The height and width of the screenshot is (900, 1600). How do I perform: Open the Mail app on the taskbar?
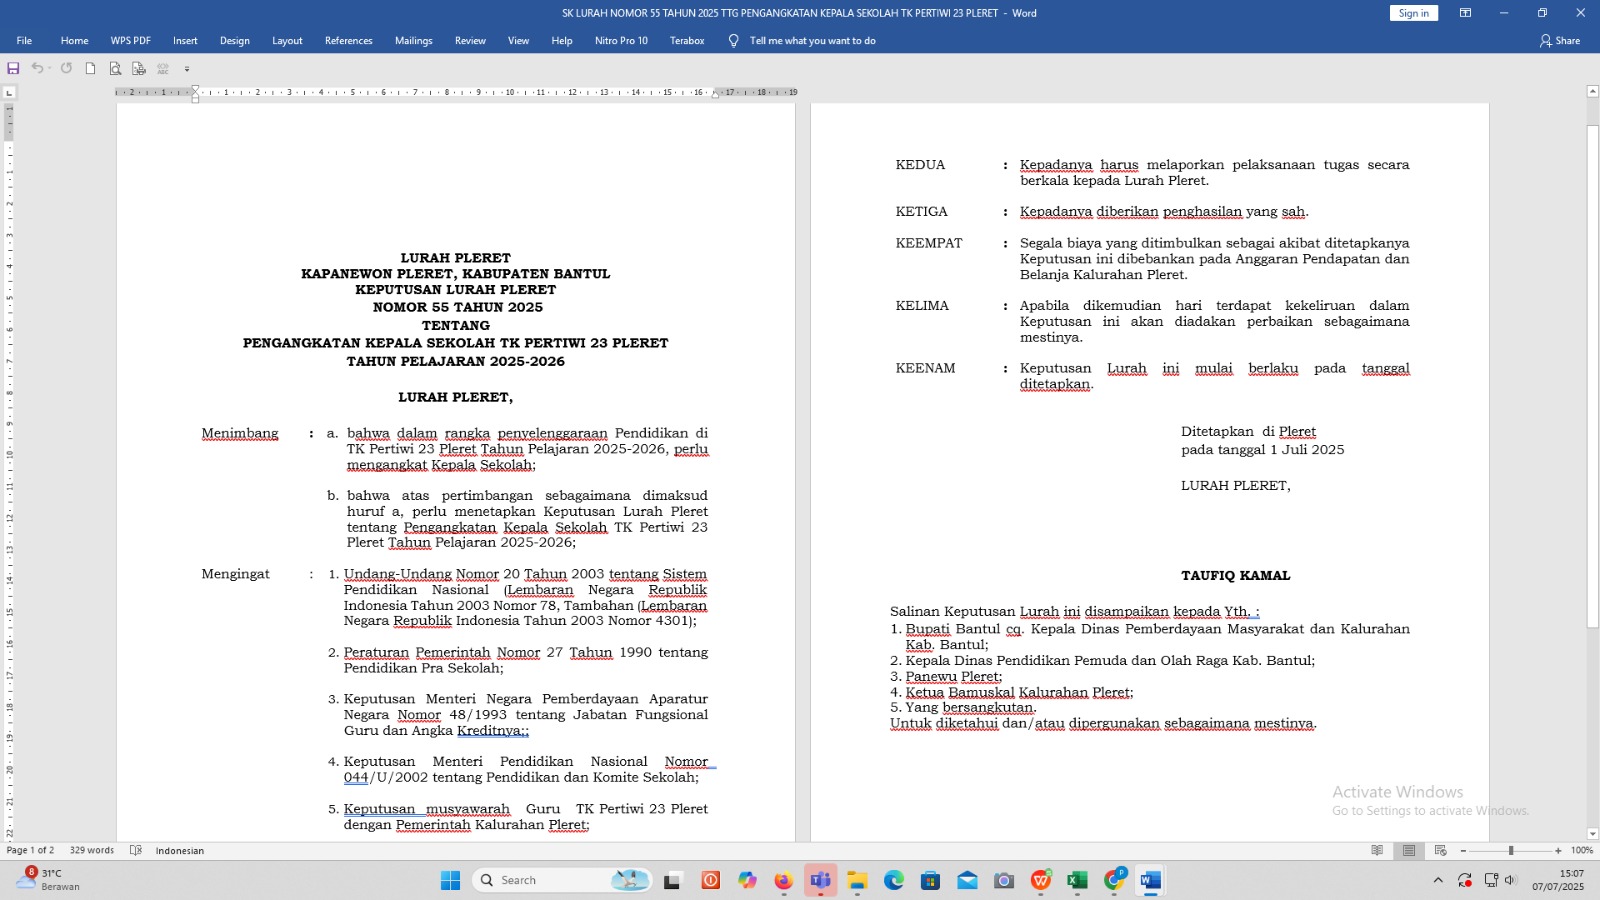967,880
